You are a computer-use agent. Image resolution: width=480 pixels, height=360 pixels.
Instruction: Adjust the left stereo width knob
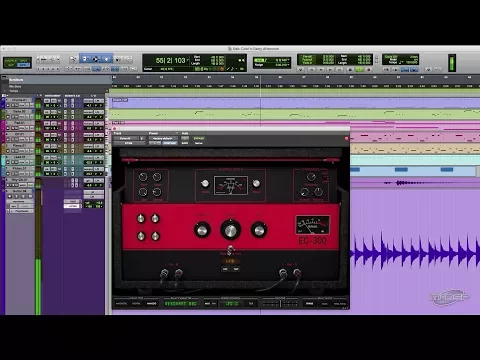tap(205, 183)
